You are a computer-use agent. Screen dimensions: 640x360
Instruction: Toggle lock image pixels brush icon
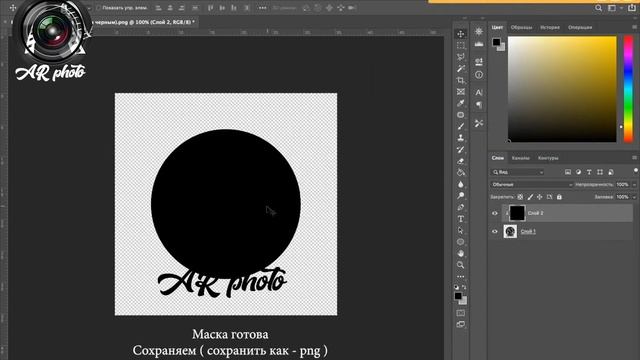[x=530, y=197]
